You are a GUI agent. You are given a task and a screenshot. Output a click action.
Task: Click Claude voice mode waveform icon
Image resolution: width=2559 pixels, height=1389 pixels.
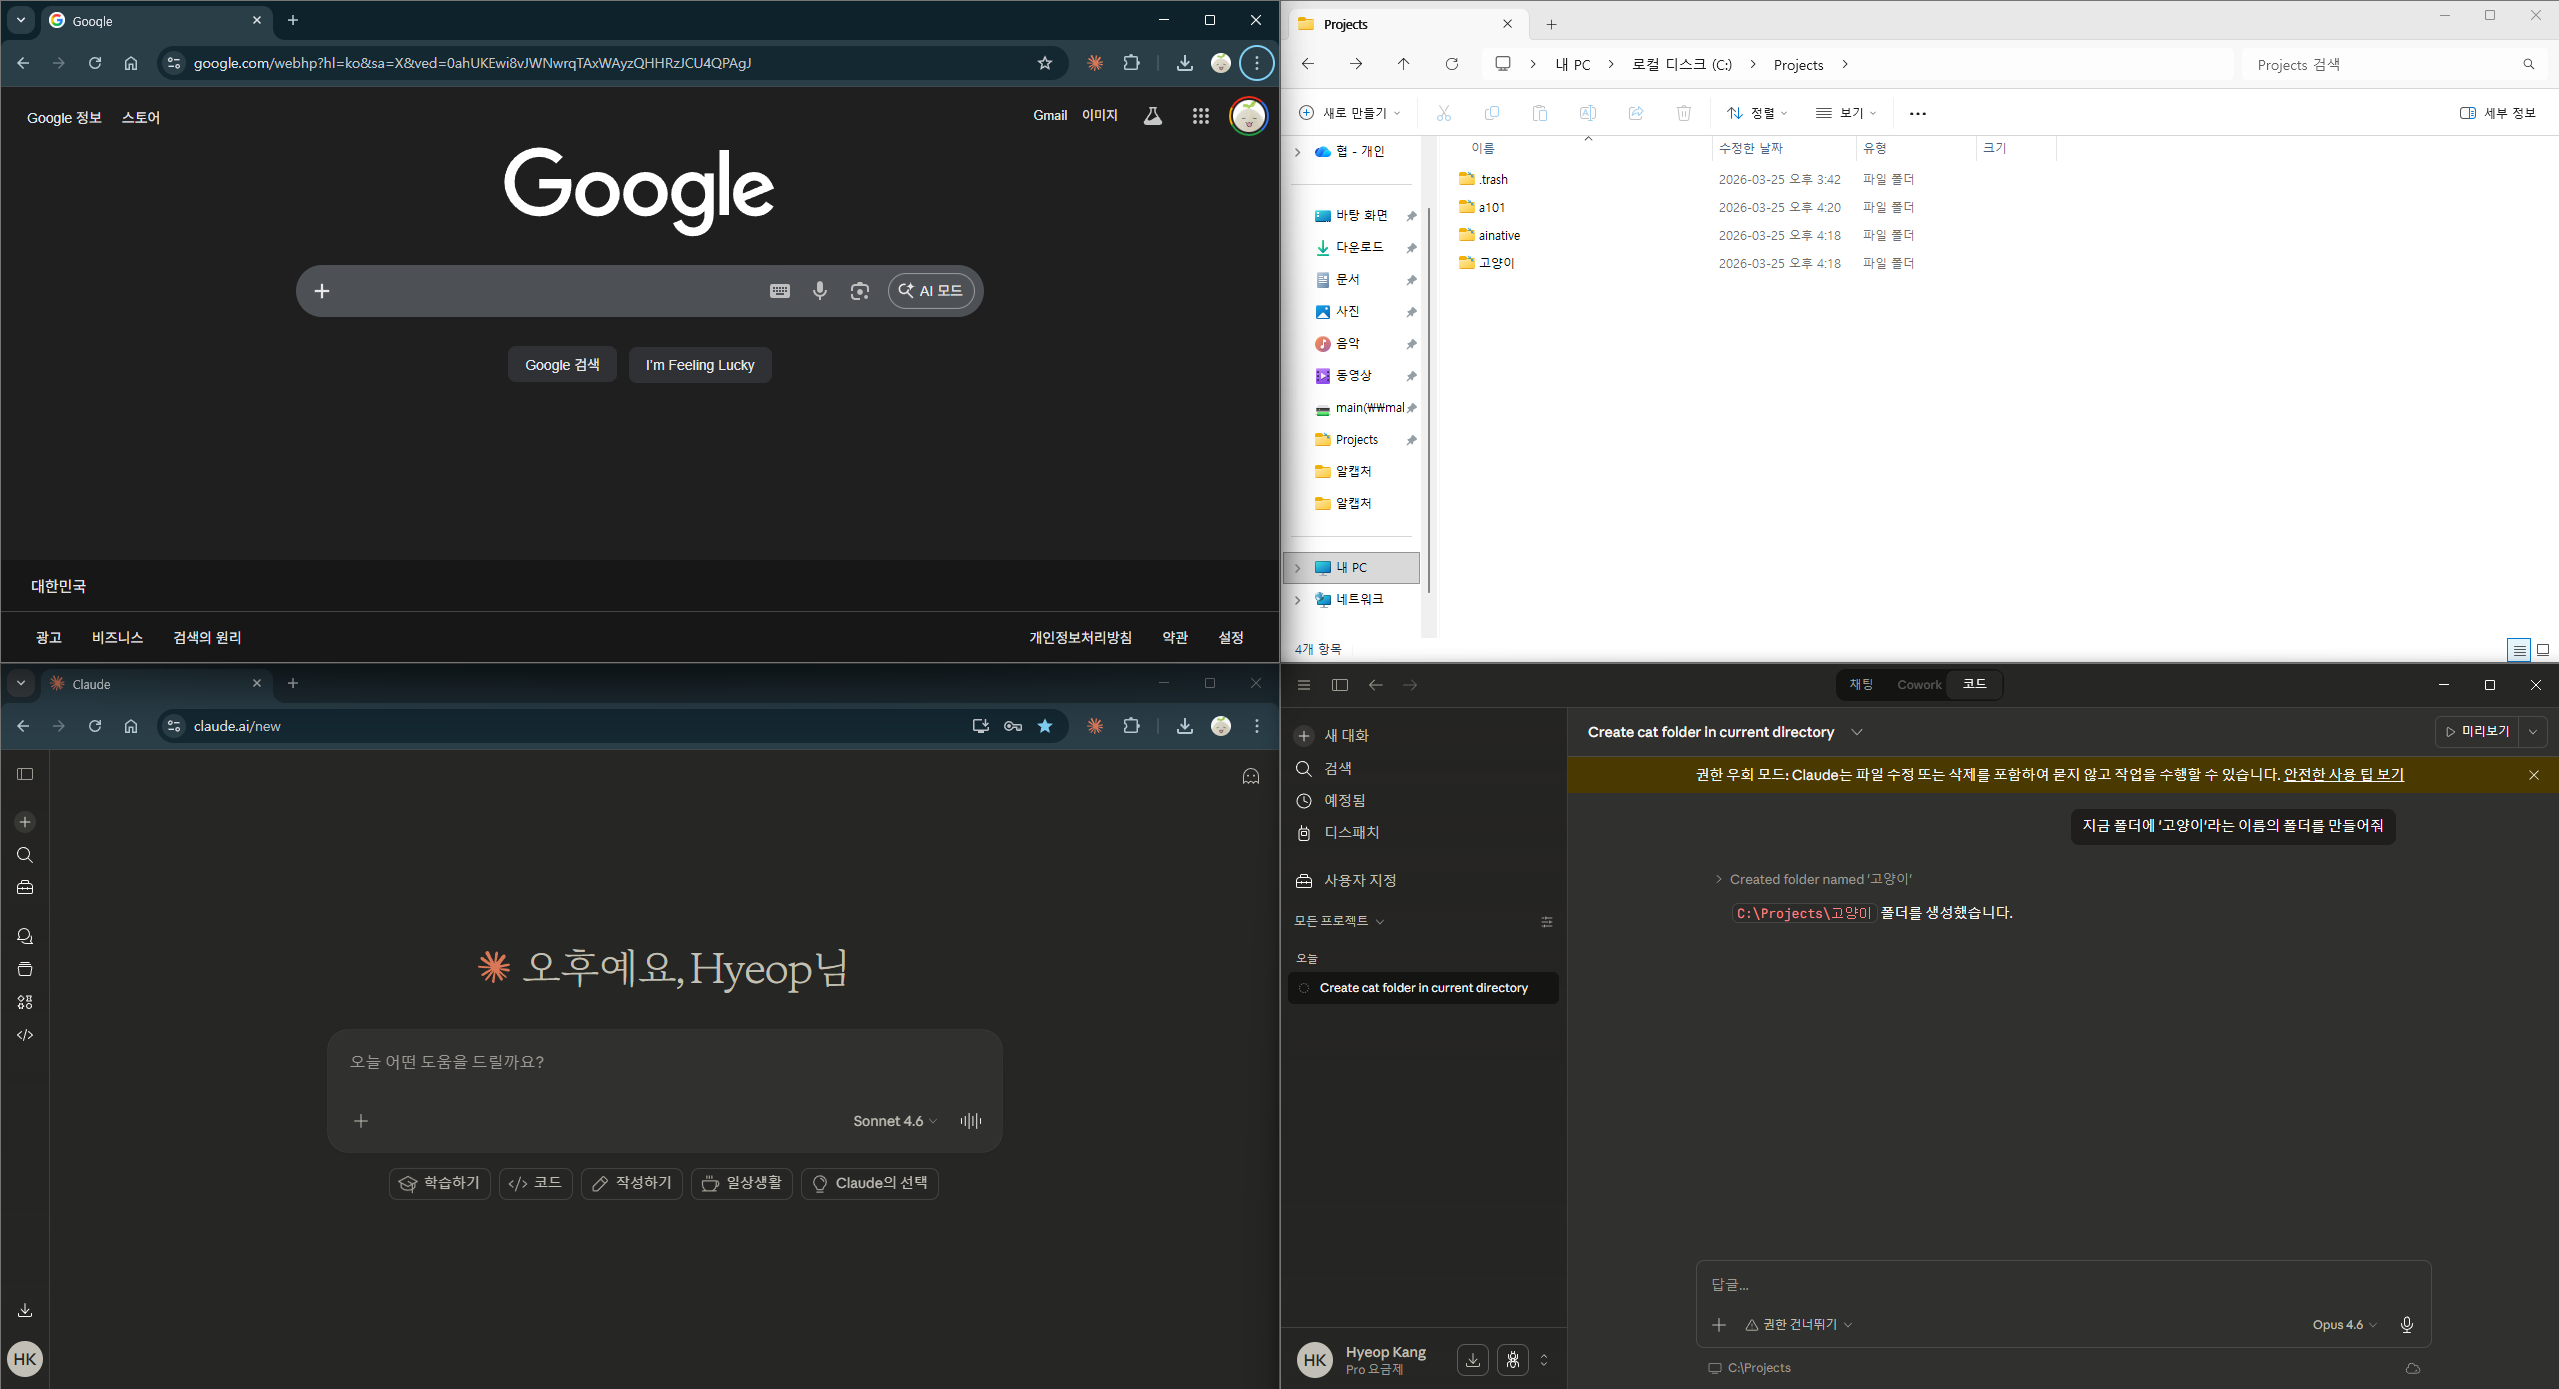point(970,1121)
